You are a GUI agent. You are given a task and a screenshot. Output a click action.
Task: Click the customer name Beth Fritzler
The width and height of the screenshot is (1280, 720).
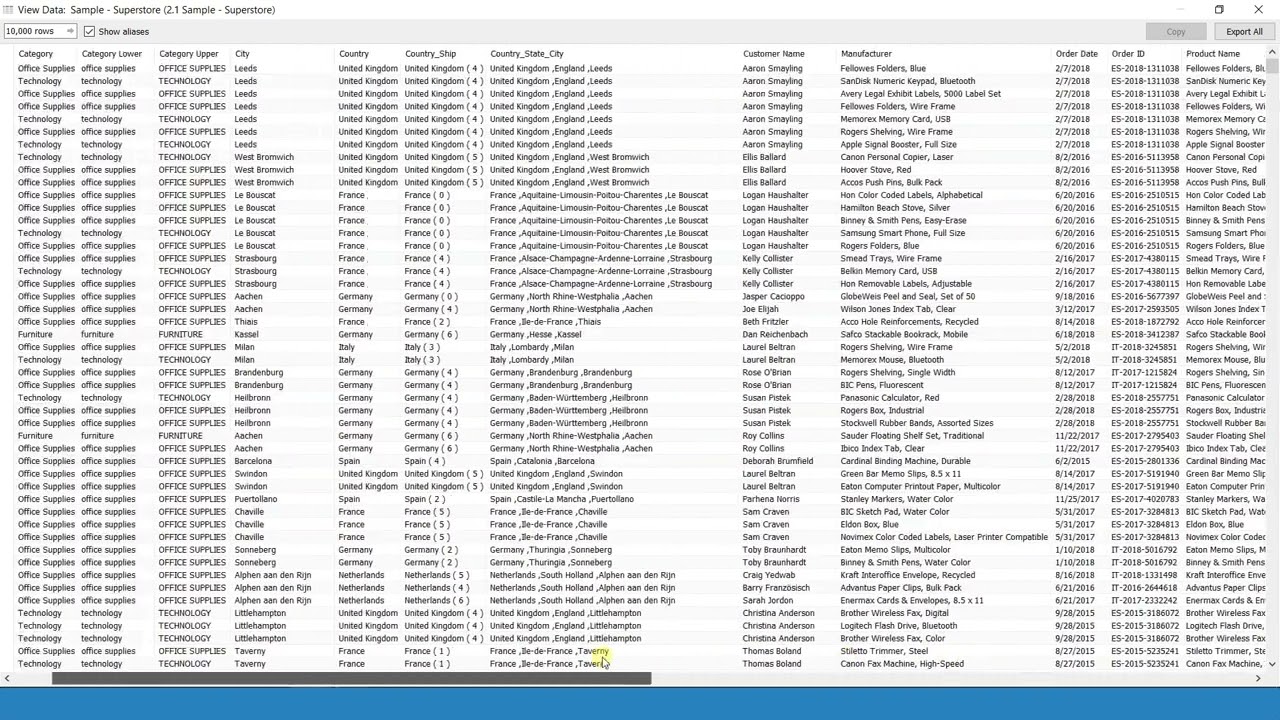click(765, 322)
